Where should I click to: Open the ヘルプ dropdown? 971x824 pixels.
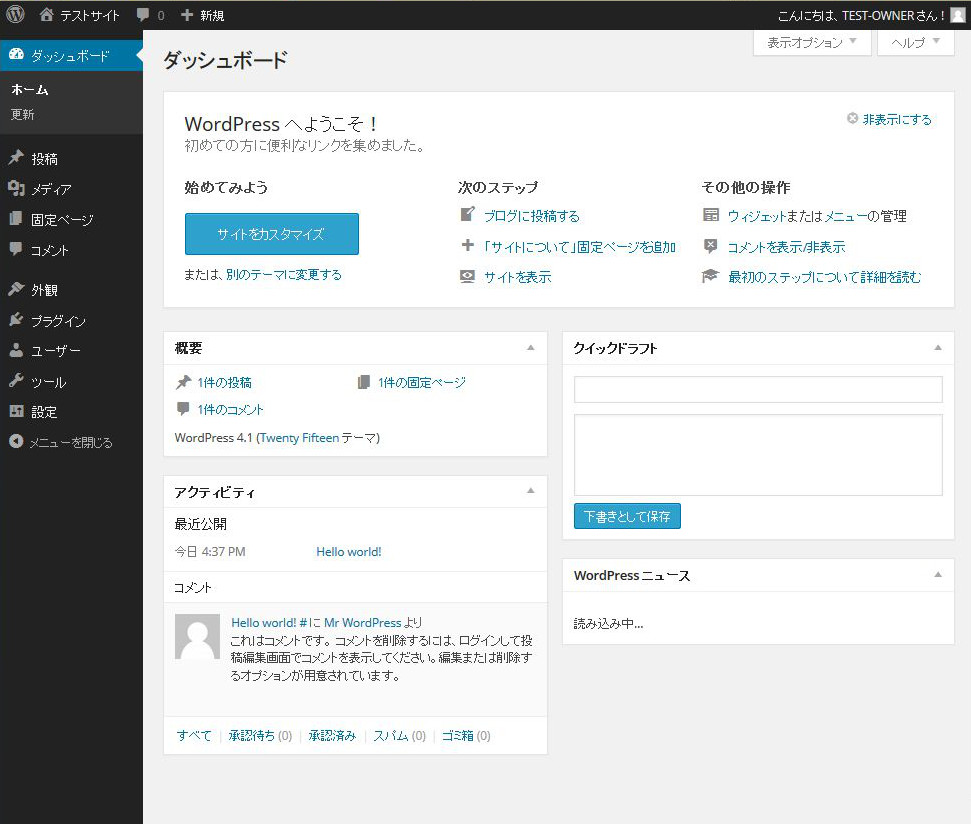915,42
